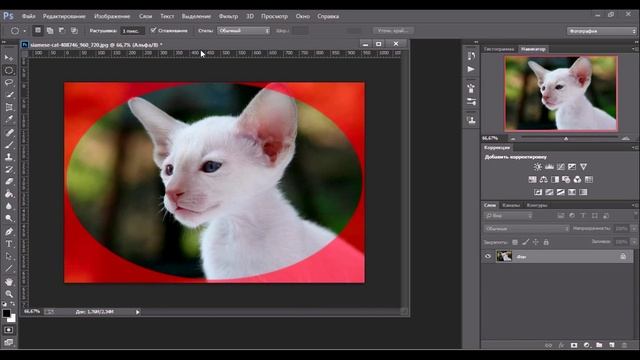
Task: Add a Levels adjustment
Action: [549, 167]
